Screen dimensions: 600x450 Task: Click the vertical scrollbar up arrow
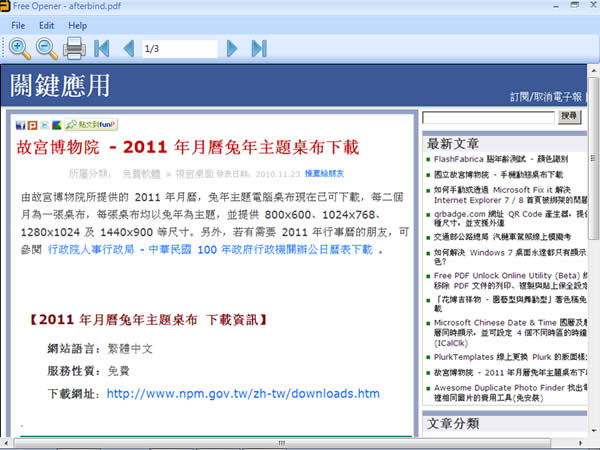pos(593,70)
